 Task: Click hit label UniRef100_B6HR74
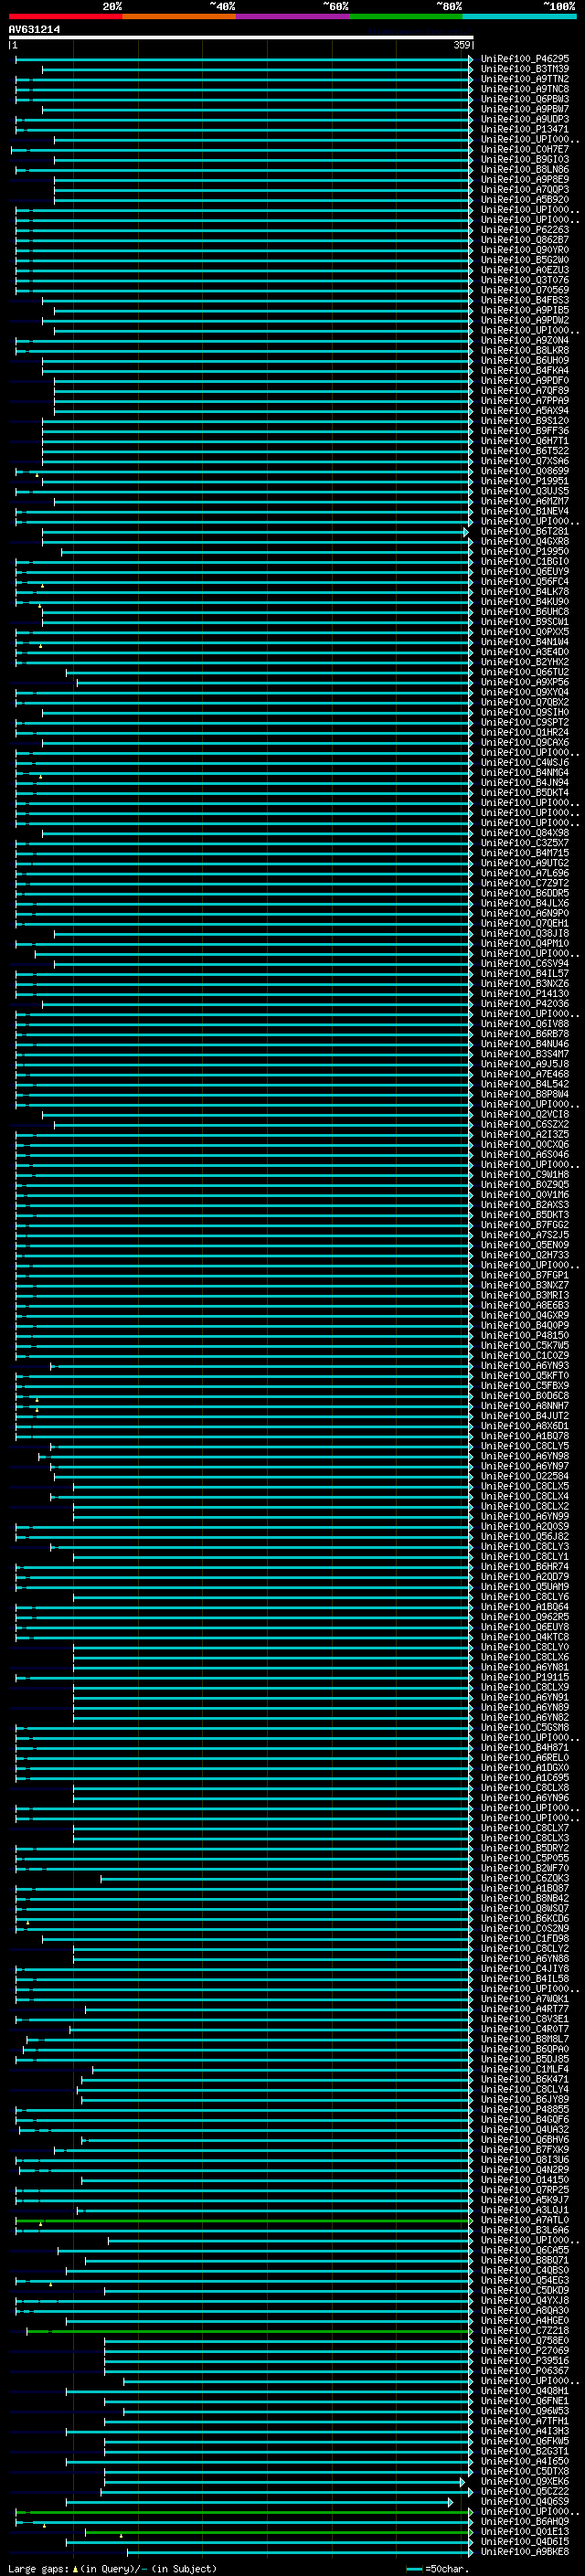click(524, 1567)
